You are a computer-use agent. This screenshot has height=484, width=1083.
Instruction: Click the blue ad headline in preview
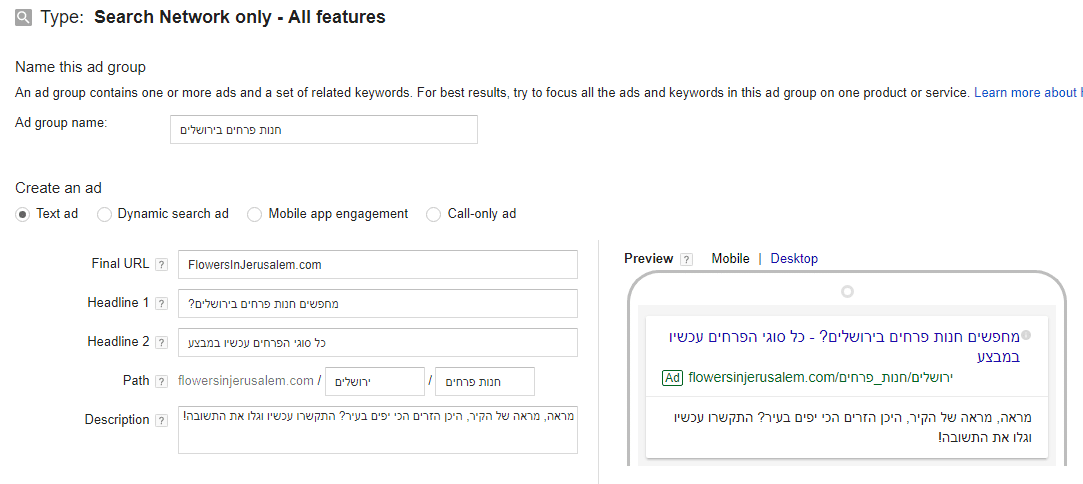(x=844, y=347)
